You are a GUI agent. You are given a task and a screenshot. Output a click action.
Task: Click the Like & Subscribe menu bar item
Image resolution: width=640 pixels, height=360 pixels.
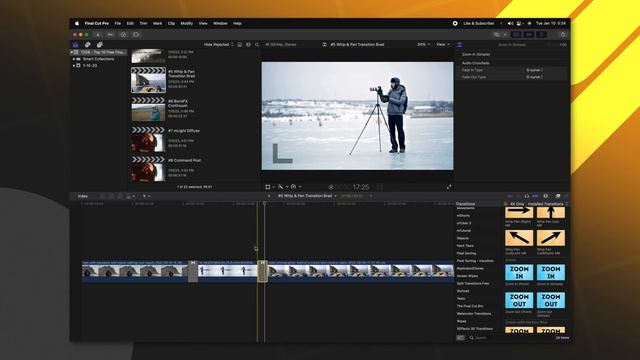[x=478, y=24]
